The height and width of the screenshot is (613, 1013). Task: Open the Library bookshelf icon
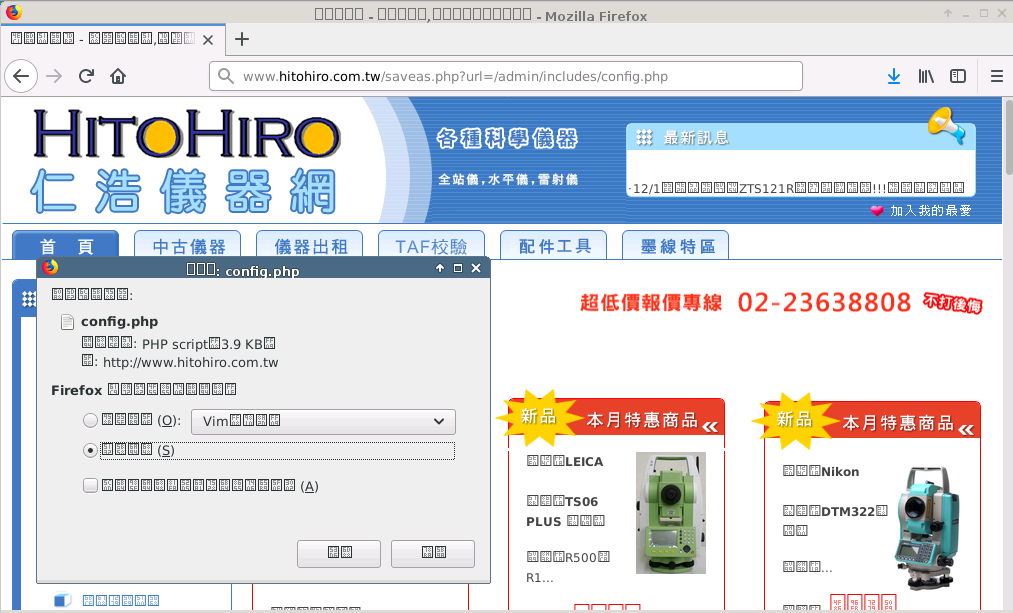click(926, 76)
